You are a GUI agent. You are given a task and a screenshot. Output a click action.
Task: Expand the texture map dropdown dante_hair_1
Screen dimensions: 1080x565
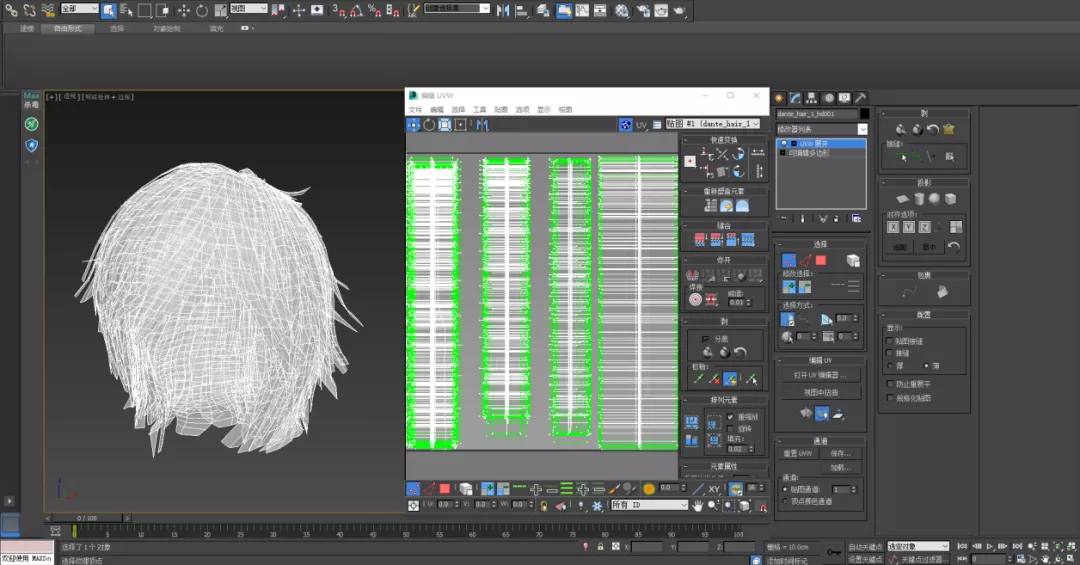click(754, 125)
